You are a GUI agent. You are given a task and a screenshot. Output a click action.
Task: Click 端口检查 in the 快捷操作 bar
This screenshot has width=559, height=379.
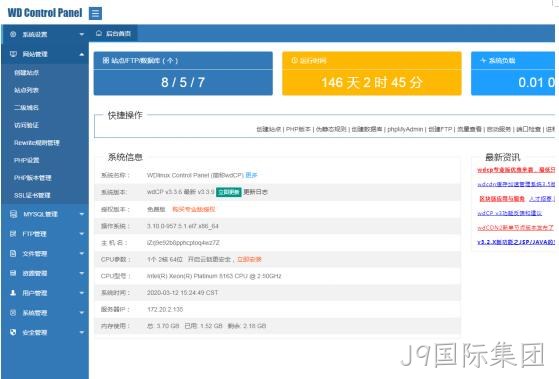[x=528, y=129]
